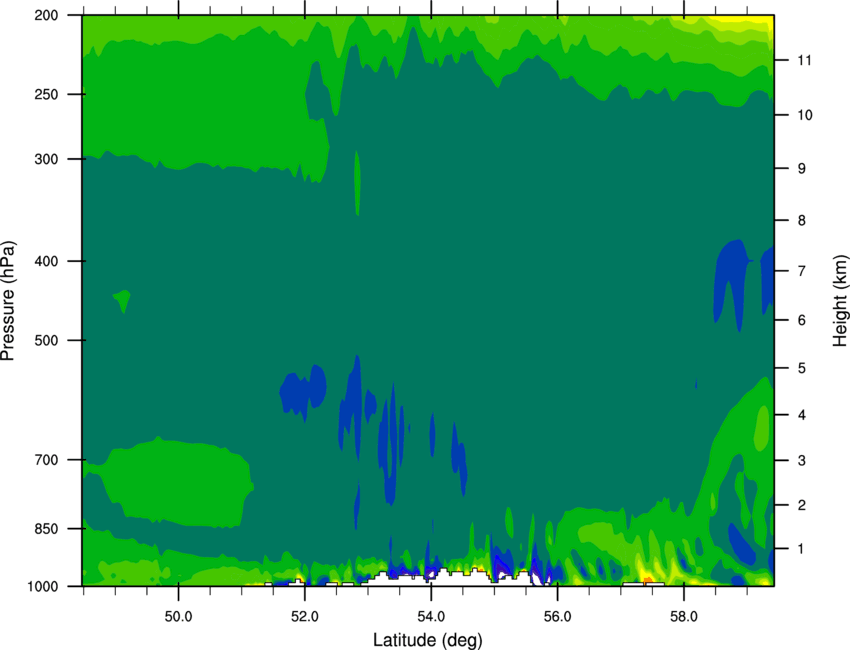Screen dimensions: 850x650
Task: Click the 50.0 latitude tick label
Action: pos(178,617)
